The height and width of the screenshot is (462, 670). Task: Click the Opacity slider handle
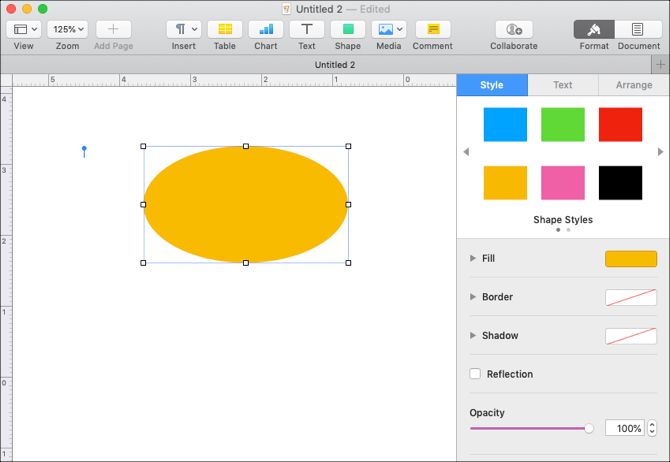tap(589, 428)
